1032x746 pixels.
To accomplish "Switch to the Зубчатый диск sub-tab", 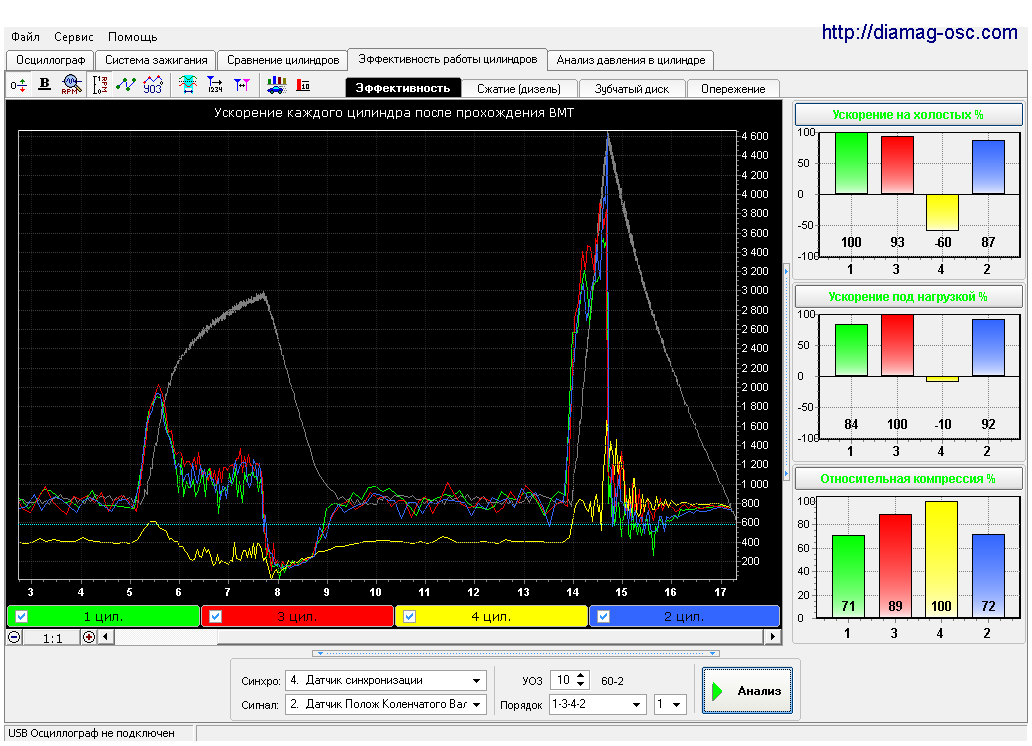I will click(x=631, y=89).
